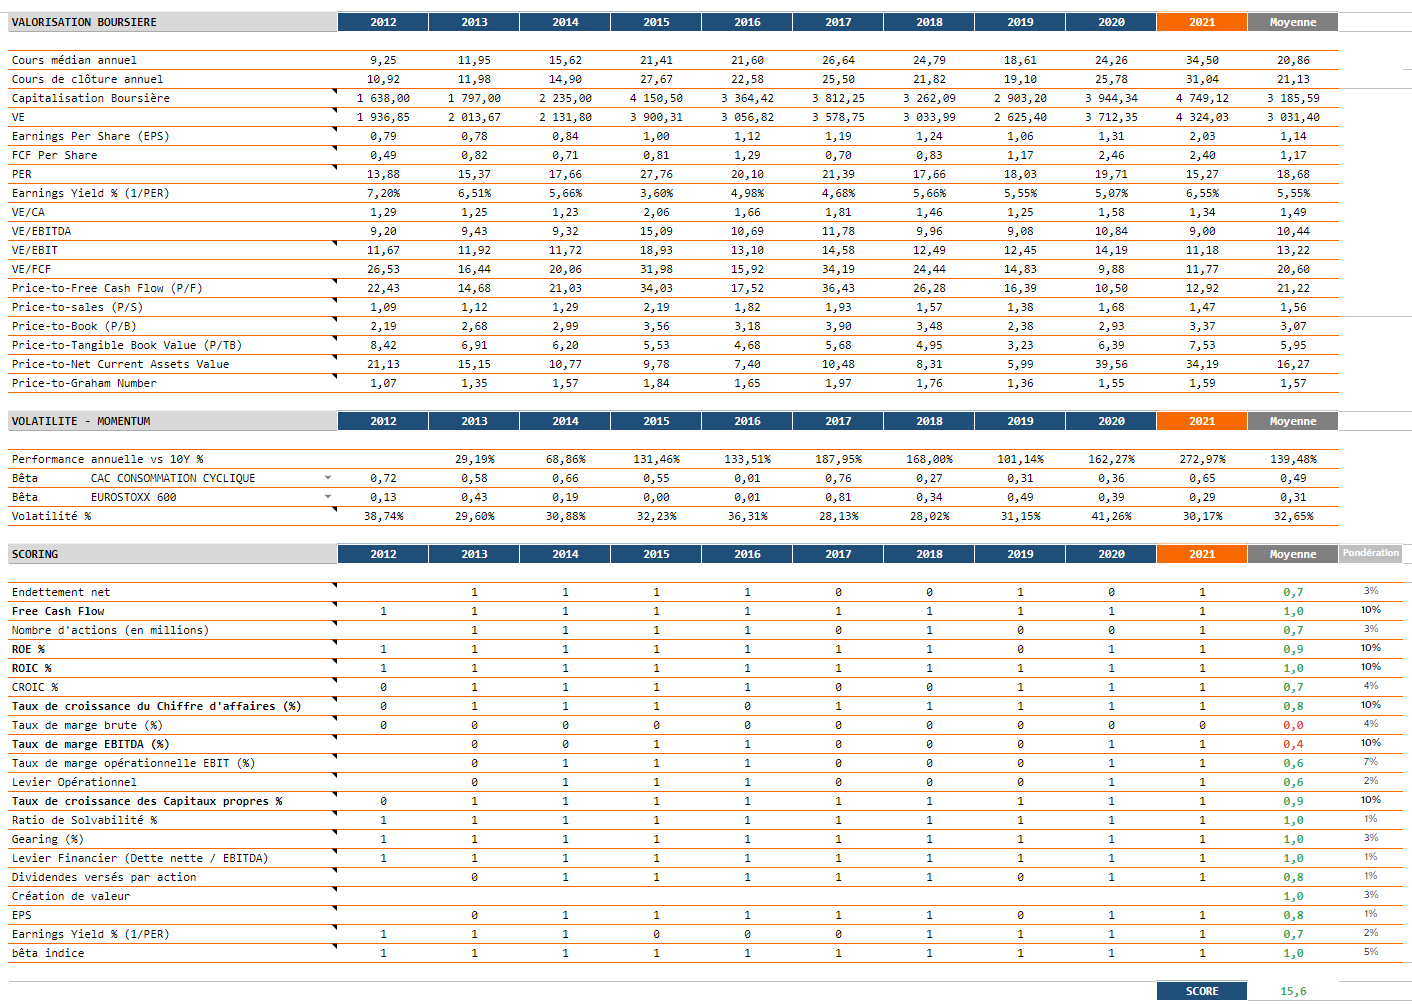Image resolution: width=1412 pixels, height=1005 pixels.
Task: Select the "Performance annuelle vs 10Y %" label
Action: point(107,459)
